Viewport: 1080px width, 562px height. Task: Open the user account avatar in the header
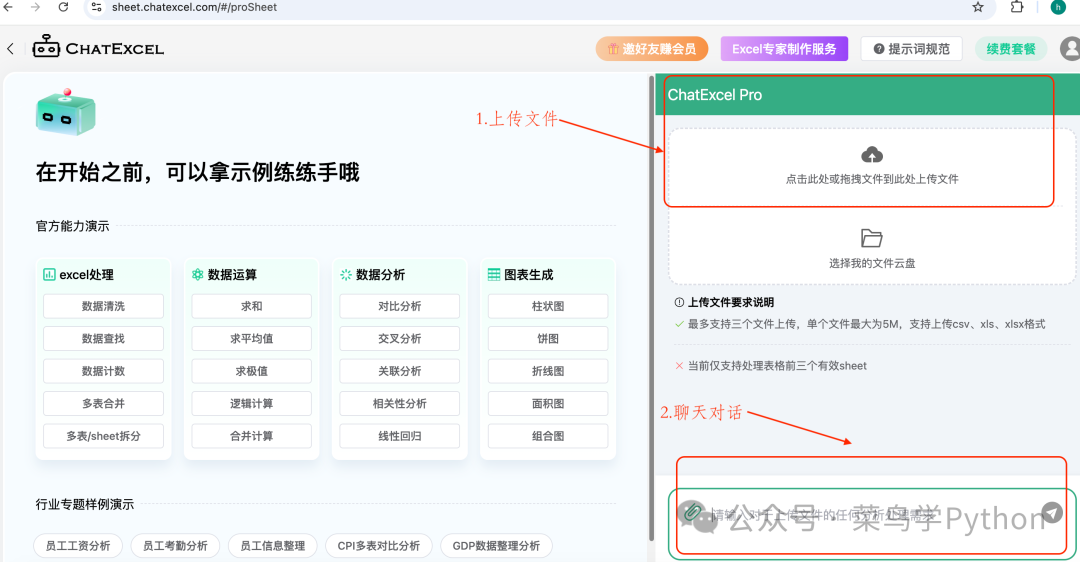tap(1070, 49)
